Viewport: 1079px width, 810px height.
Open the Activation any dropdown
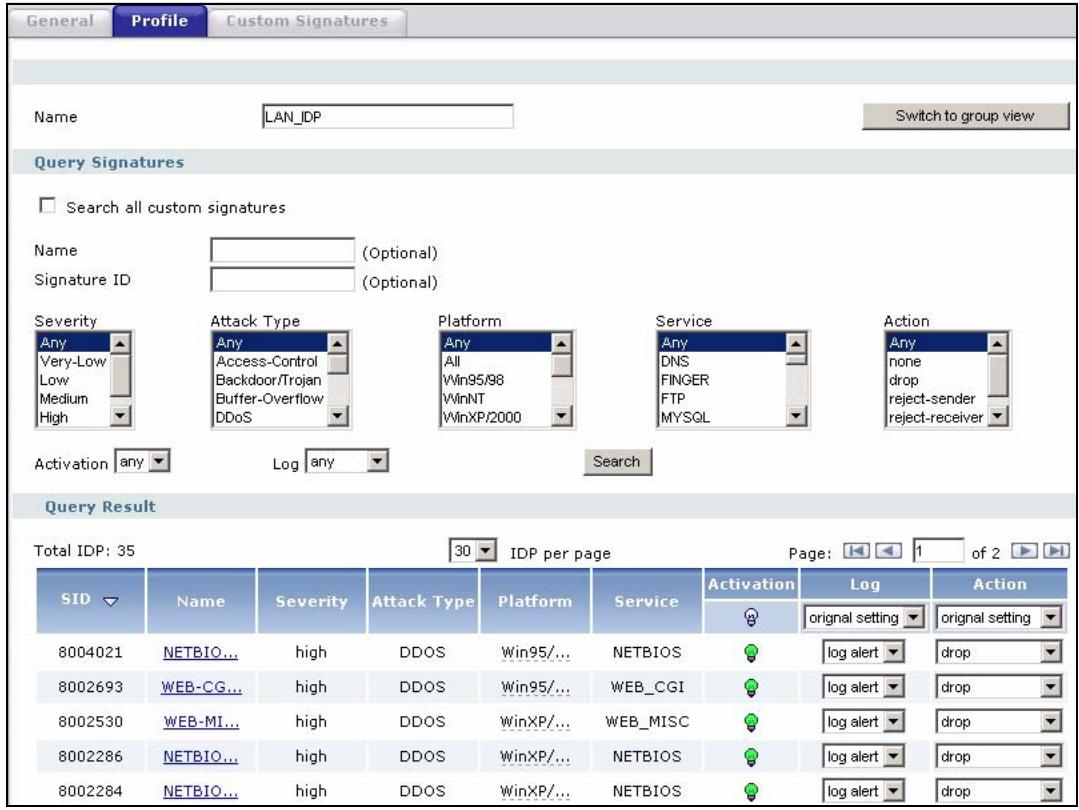142,461
